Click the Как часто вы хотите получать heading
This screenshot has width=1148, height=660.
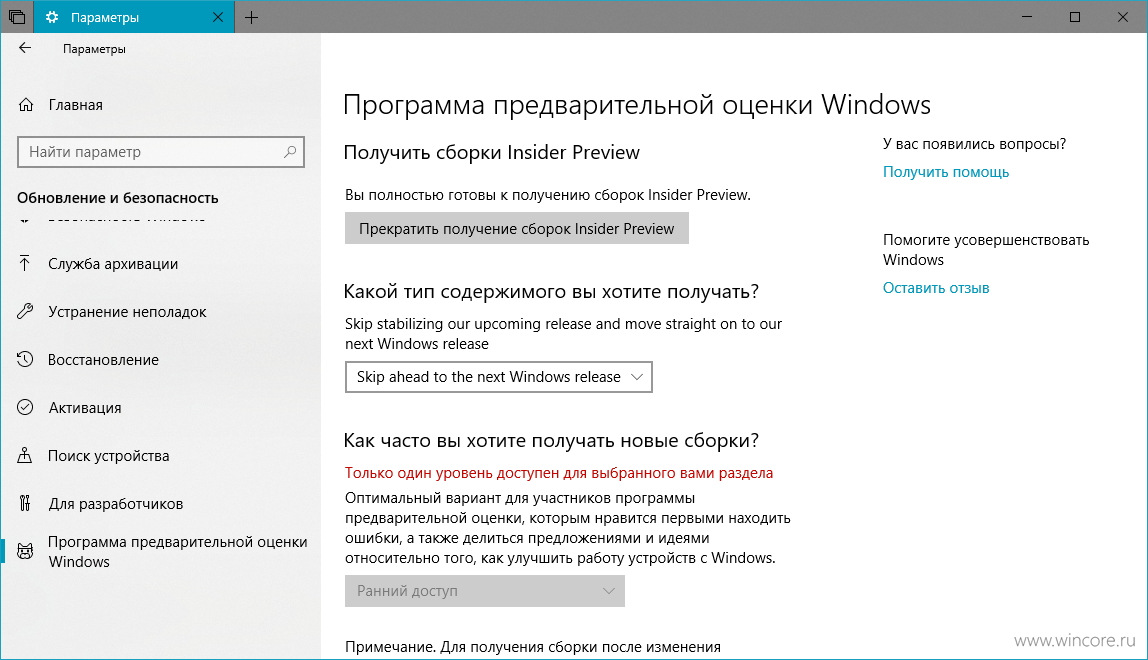click(x=551, y=440)
